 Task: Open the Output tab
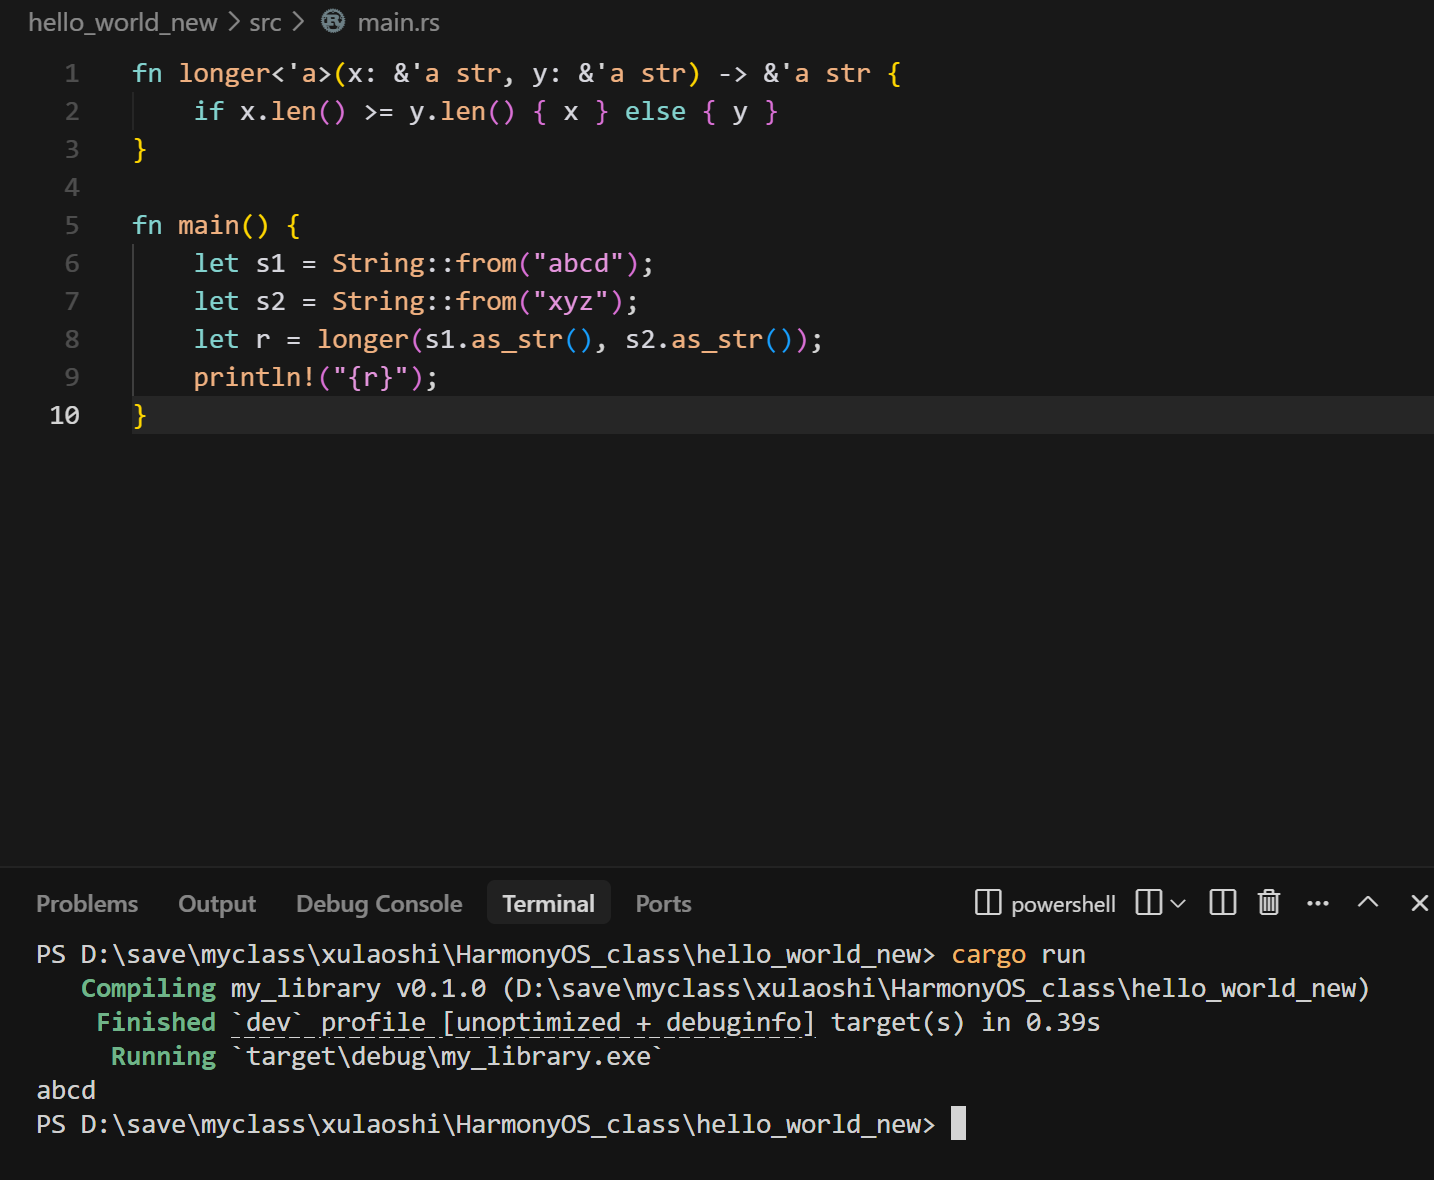[x=217, y=904]
